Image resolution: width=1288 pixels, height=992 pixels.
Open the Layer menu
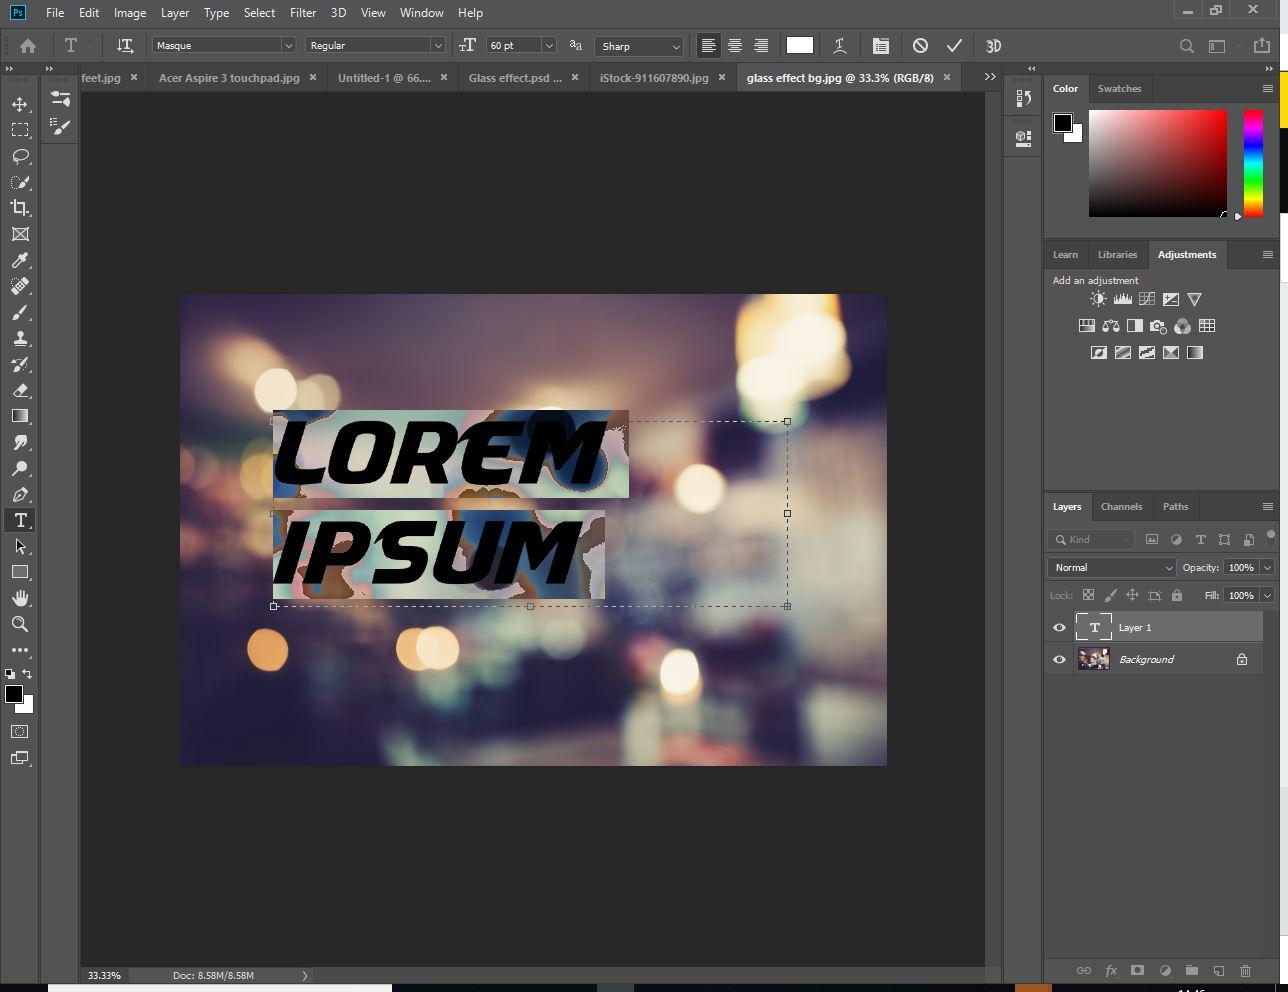[x=175, y=13]
